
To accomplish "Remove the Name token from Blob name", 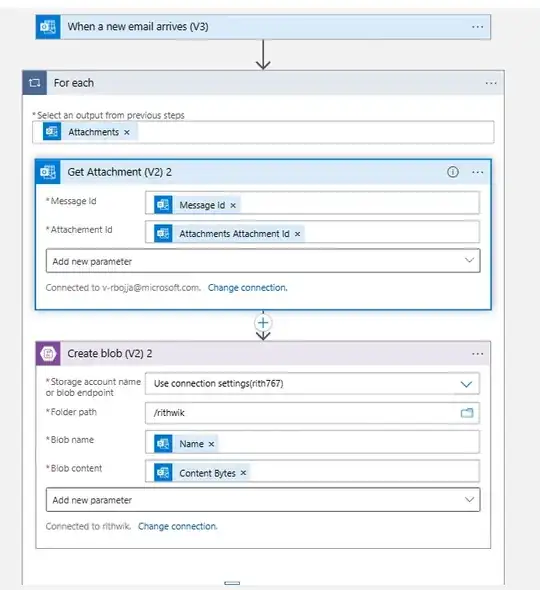I will [x=211, y=444].
